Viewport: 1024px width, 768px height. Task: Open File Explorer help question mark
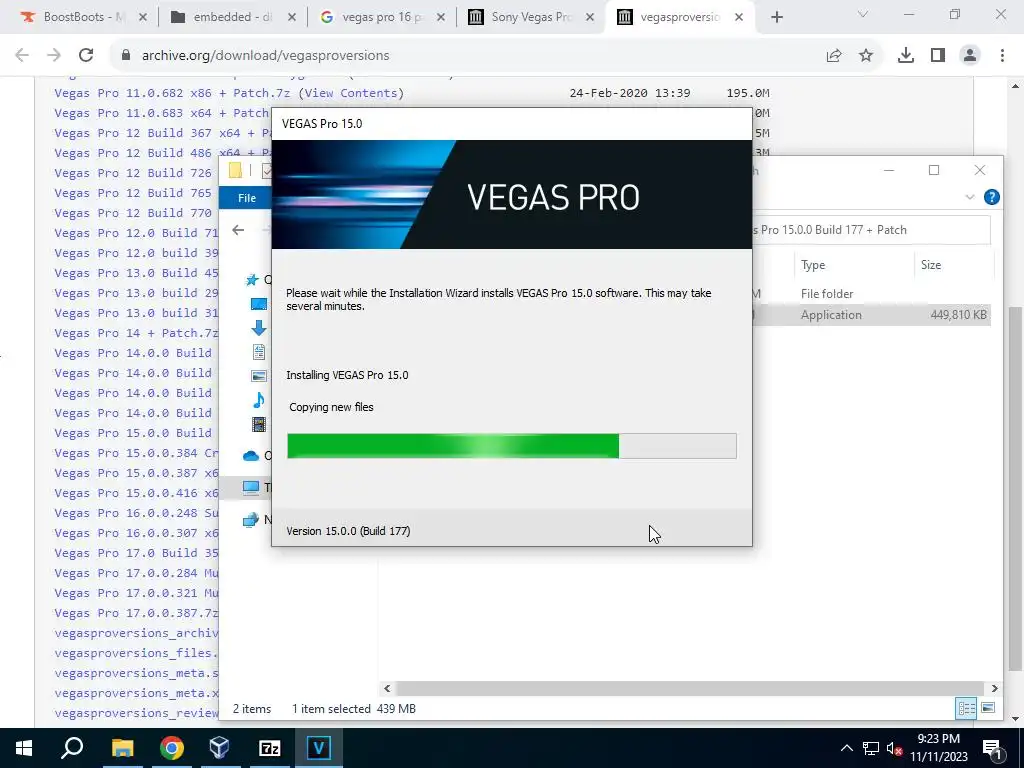(991, 197)
